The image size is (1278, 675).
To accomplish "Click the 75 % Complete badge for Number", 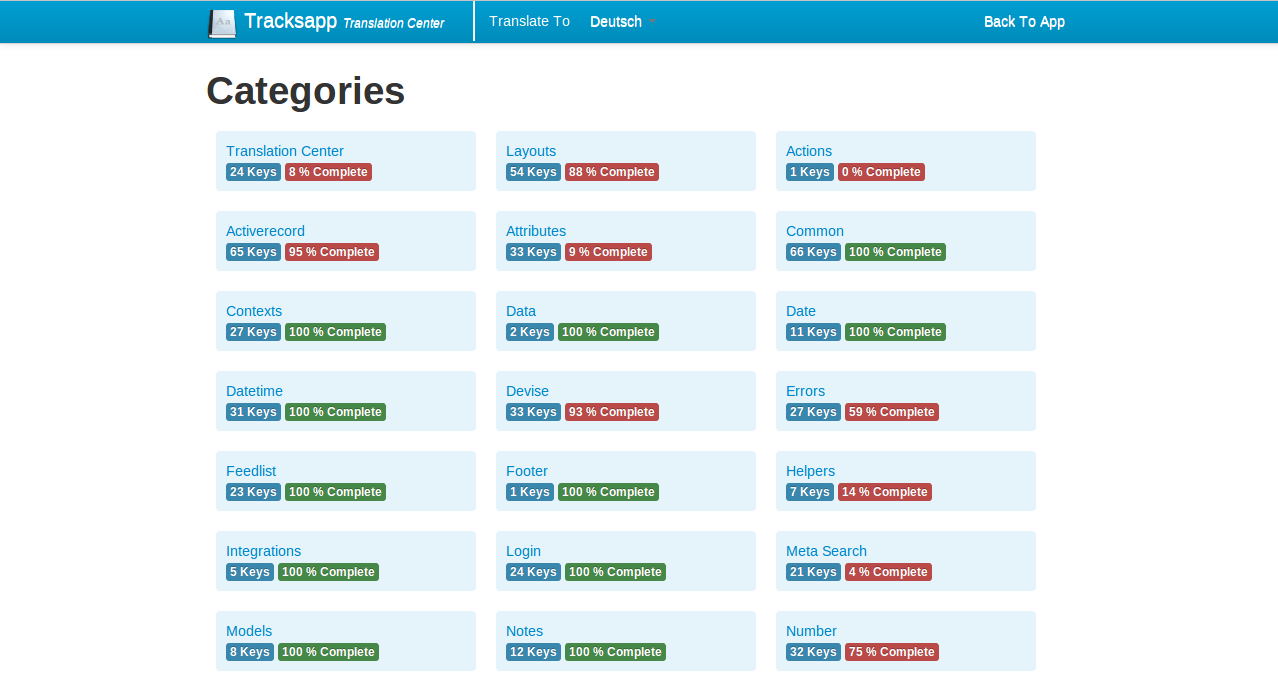I will (891, 652).
